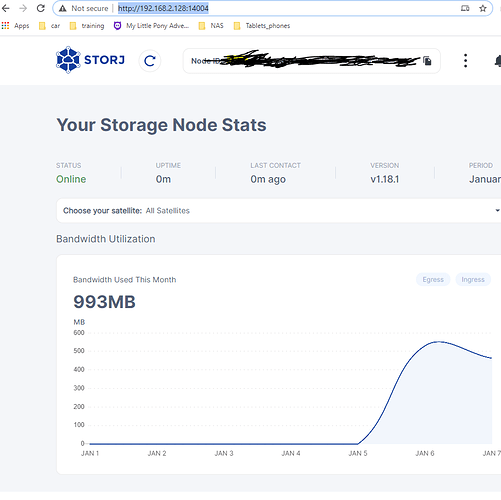Open My Little Pony Adve... bookmark
The height and width of the screenshot is (500, 501).
pyautogui.click(x=151, y=26)
